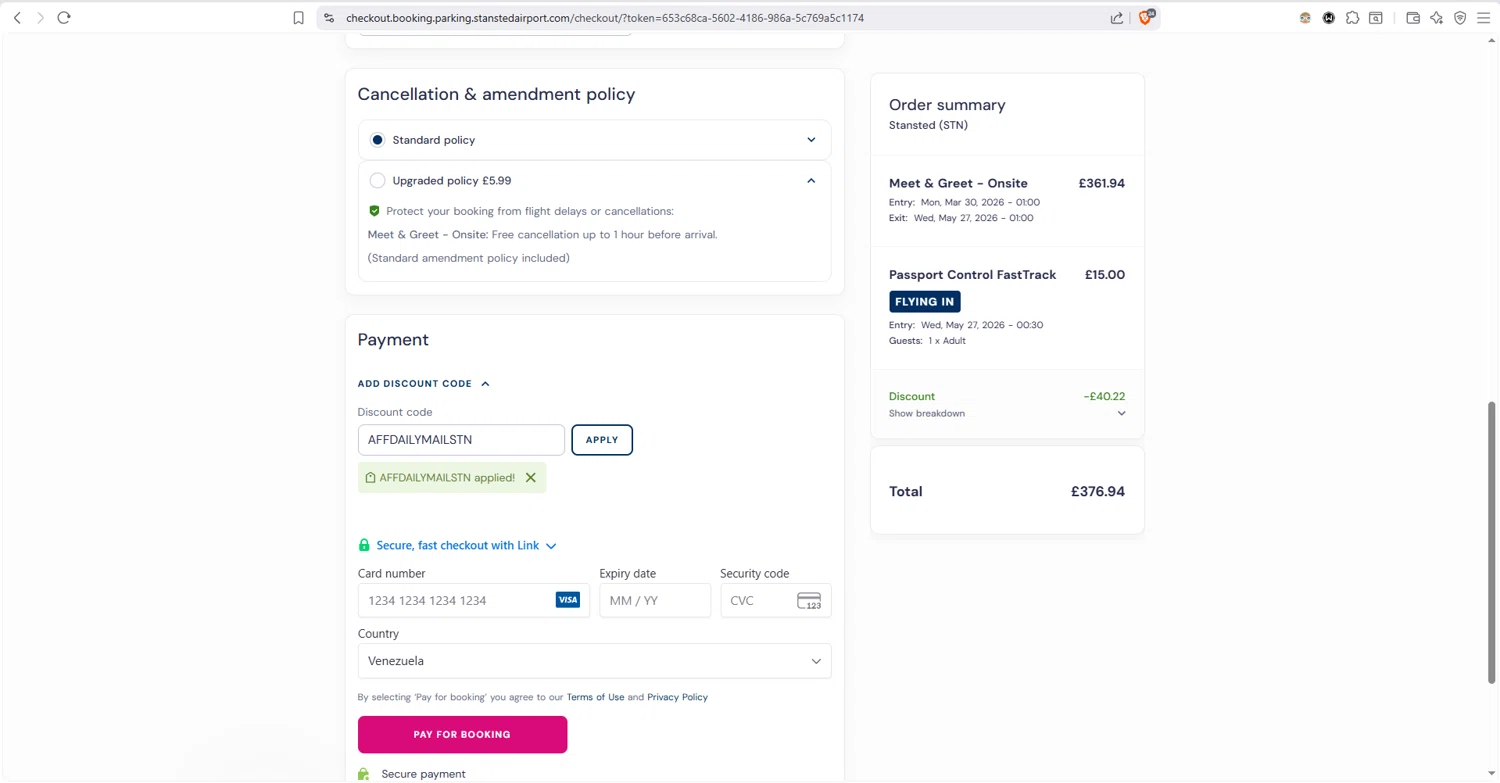Viewport: 1500px width, 783px height.
Task: Share this page via share icon
Action: 1117,18
